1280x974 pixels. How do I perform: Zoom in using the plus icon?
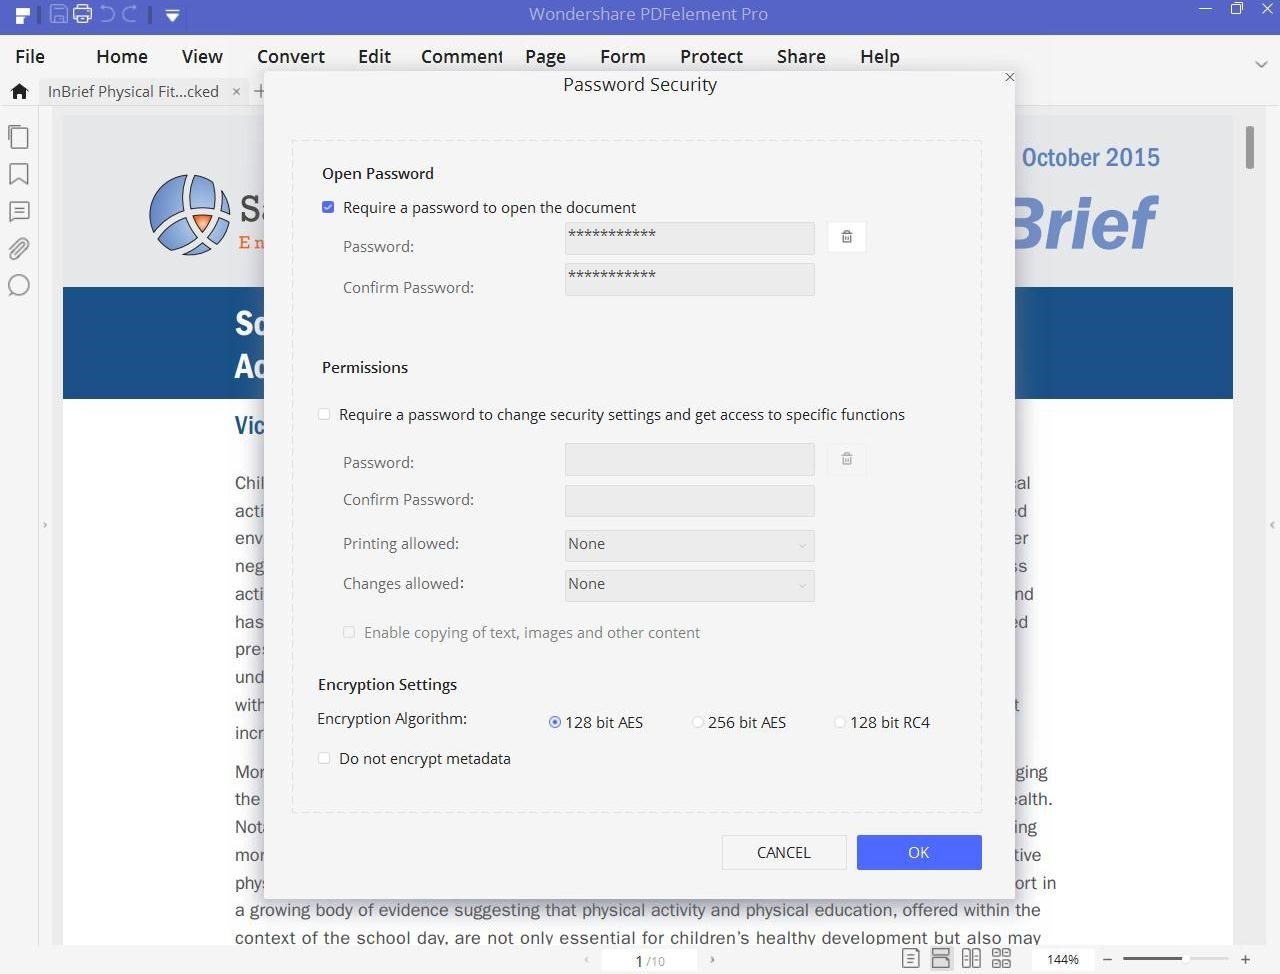tap(1245, 960)
